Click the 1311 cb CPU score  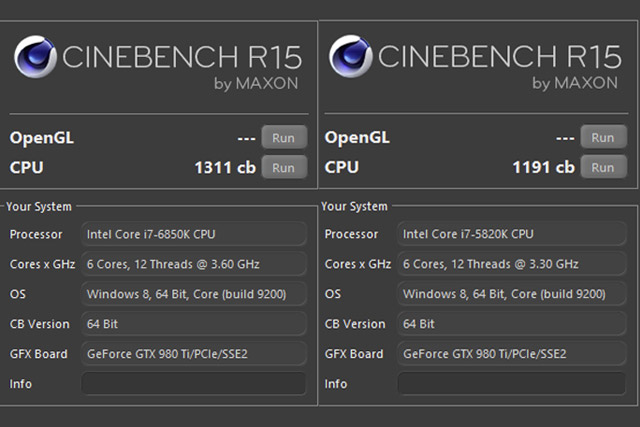click(225, 168)
